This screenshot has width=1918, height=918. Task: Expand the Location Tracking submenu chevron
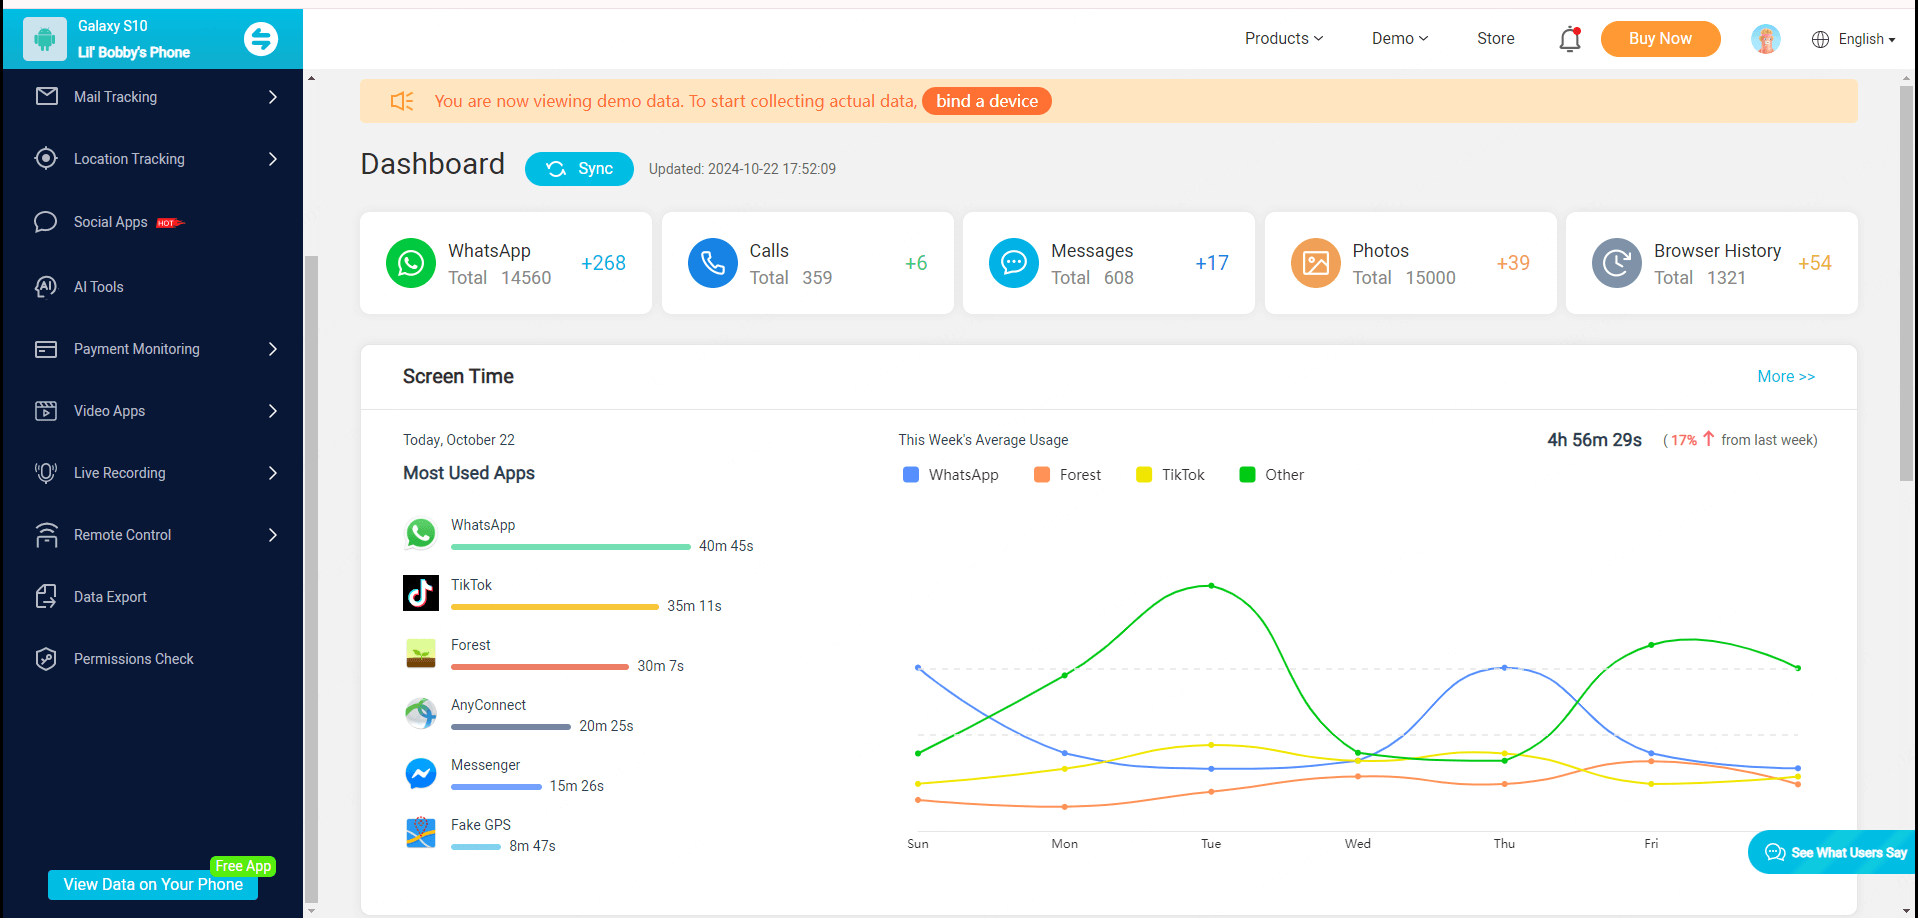273,159
